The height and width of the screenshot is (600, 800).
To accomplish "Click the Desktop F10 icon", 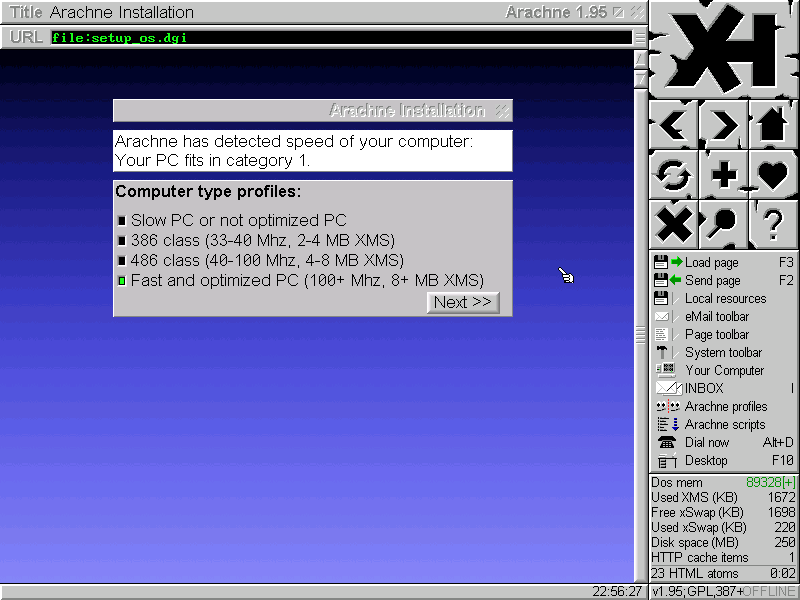I will click(667, 460).
